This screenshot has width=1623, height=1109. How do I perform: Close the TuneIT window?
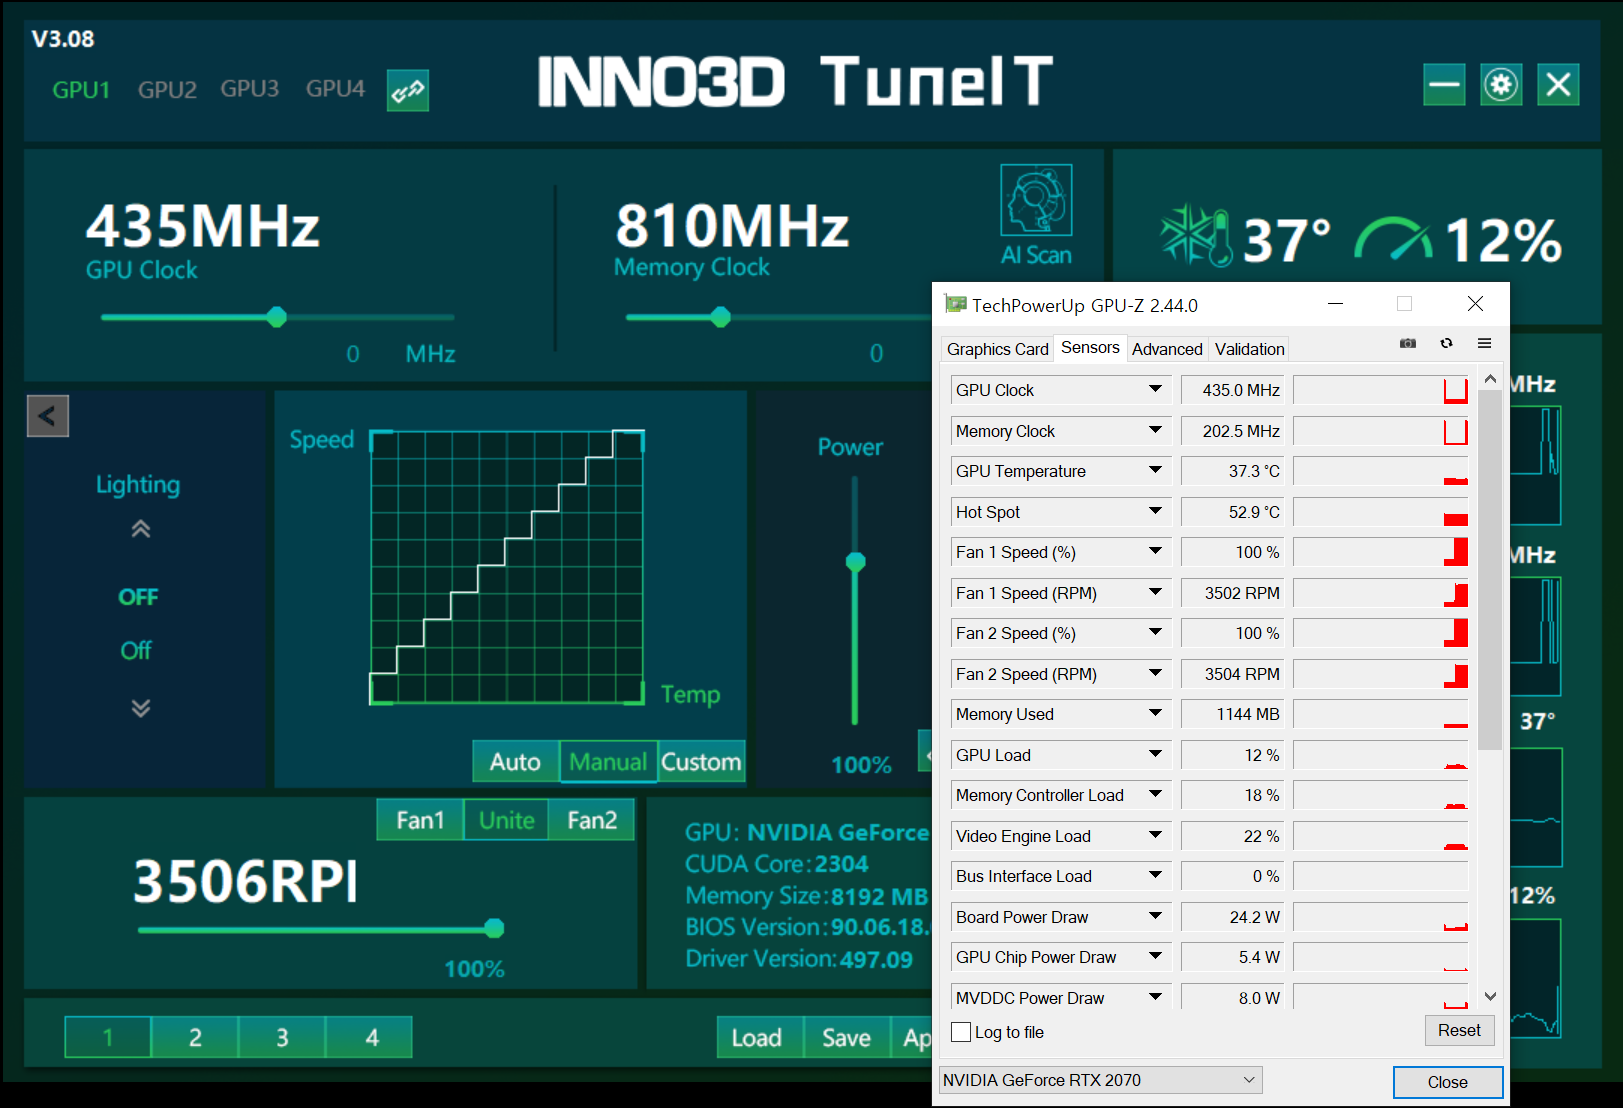click(1558, 85)
